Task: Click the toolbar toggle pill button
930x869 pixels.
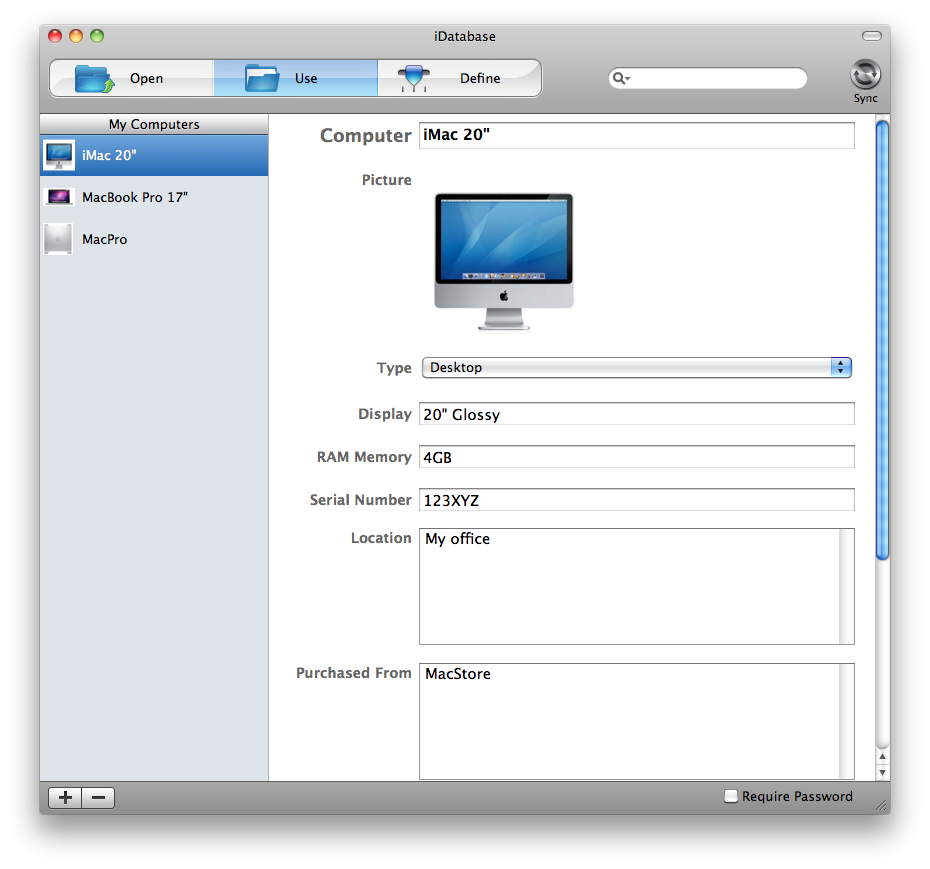Action: coord(872,36)
